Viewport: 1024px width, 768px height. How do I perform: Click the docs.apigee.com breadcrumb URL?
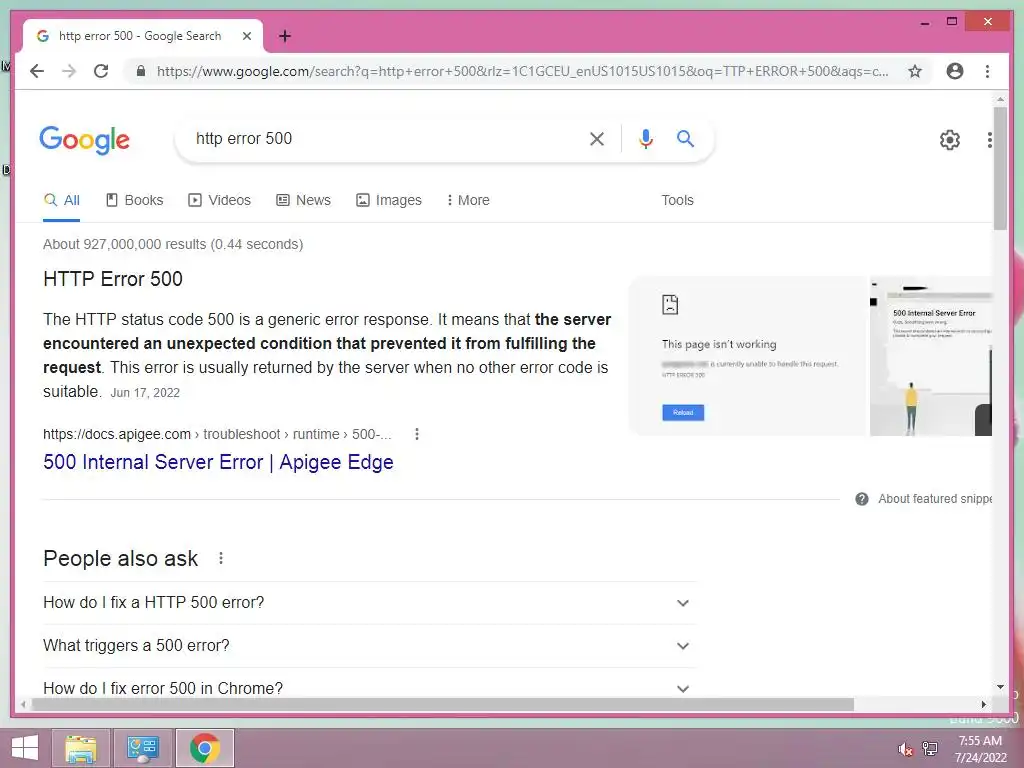point(217,434)
